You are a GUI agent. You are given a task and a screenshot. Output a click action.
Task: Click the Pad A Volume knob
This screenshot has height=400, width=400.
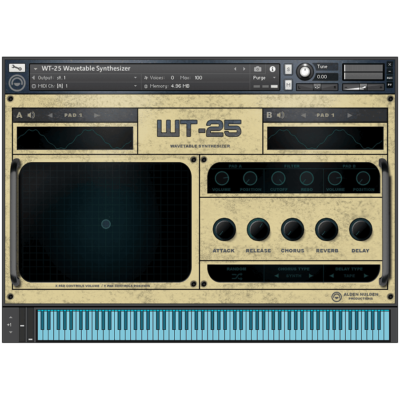[221, 178]
